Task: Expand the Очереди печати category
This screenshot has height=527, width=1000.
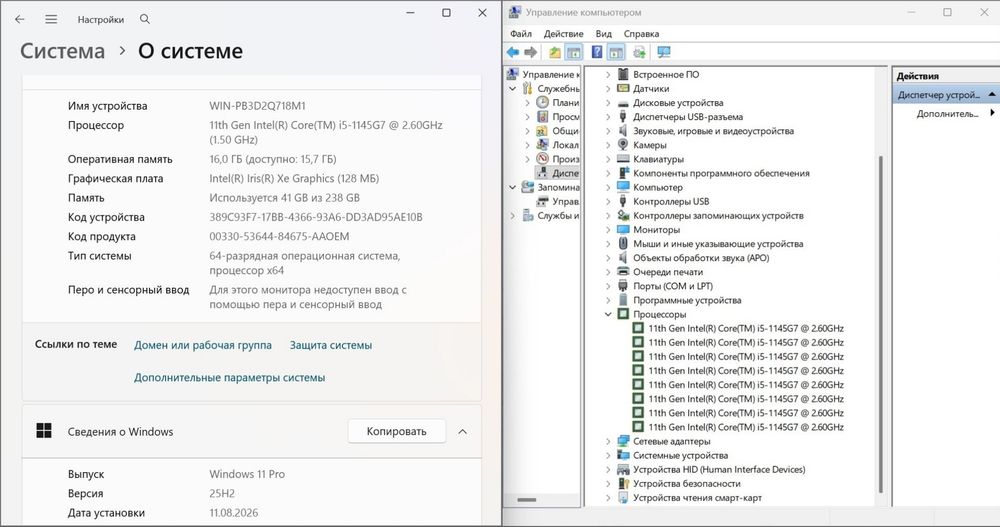Action: (x=608, y=272)
